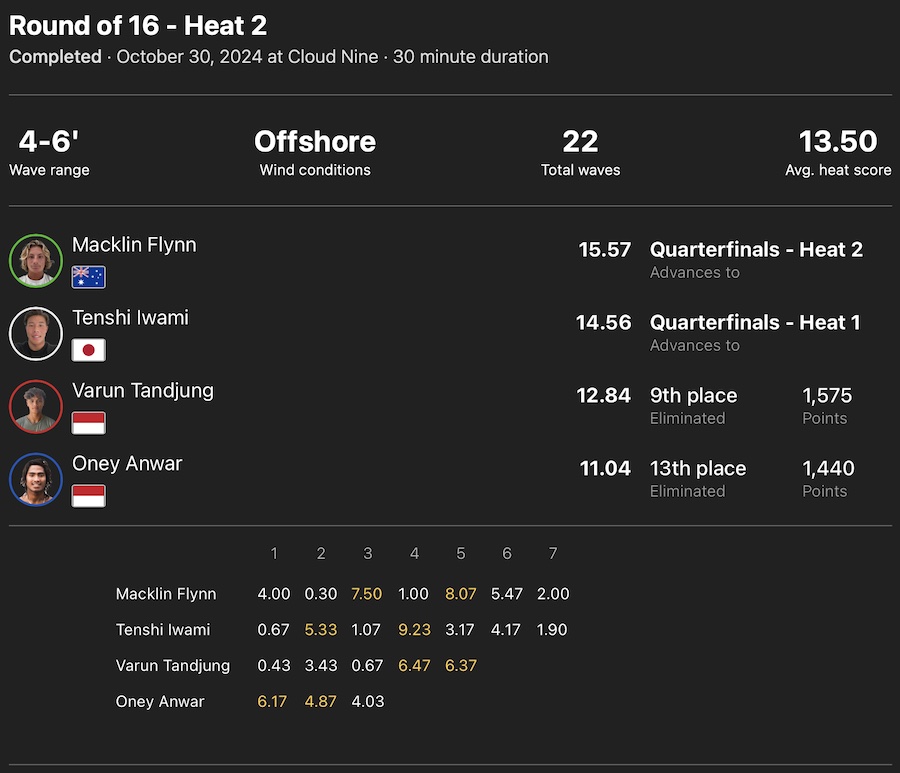900x773 pixels.
Task: Click Macklin Flynn's 15.57 heat total
Action: (605, 250)
